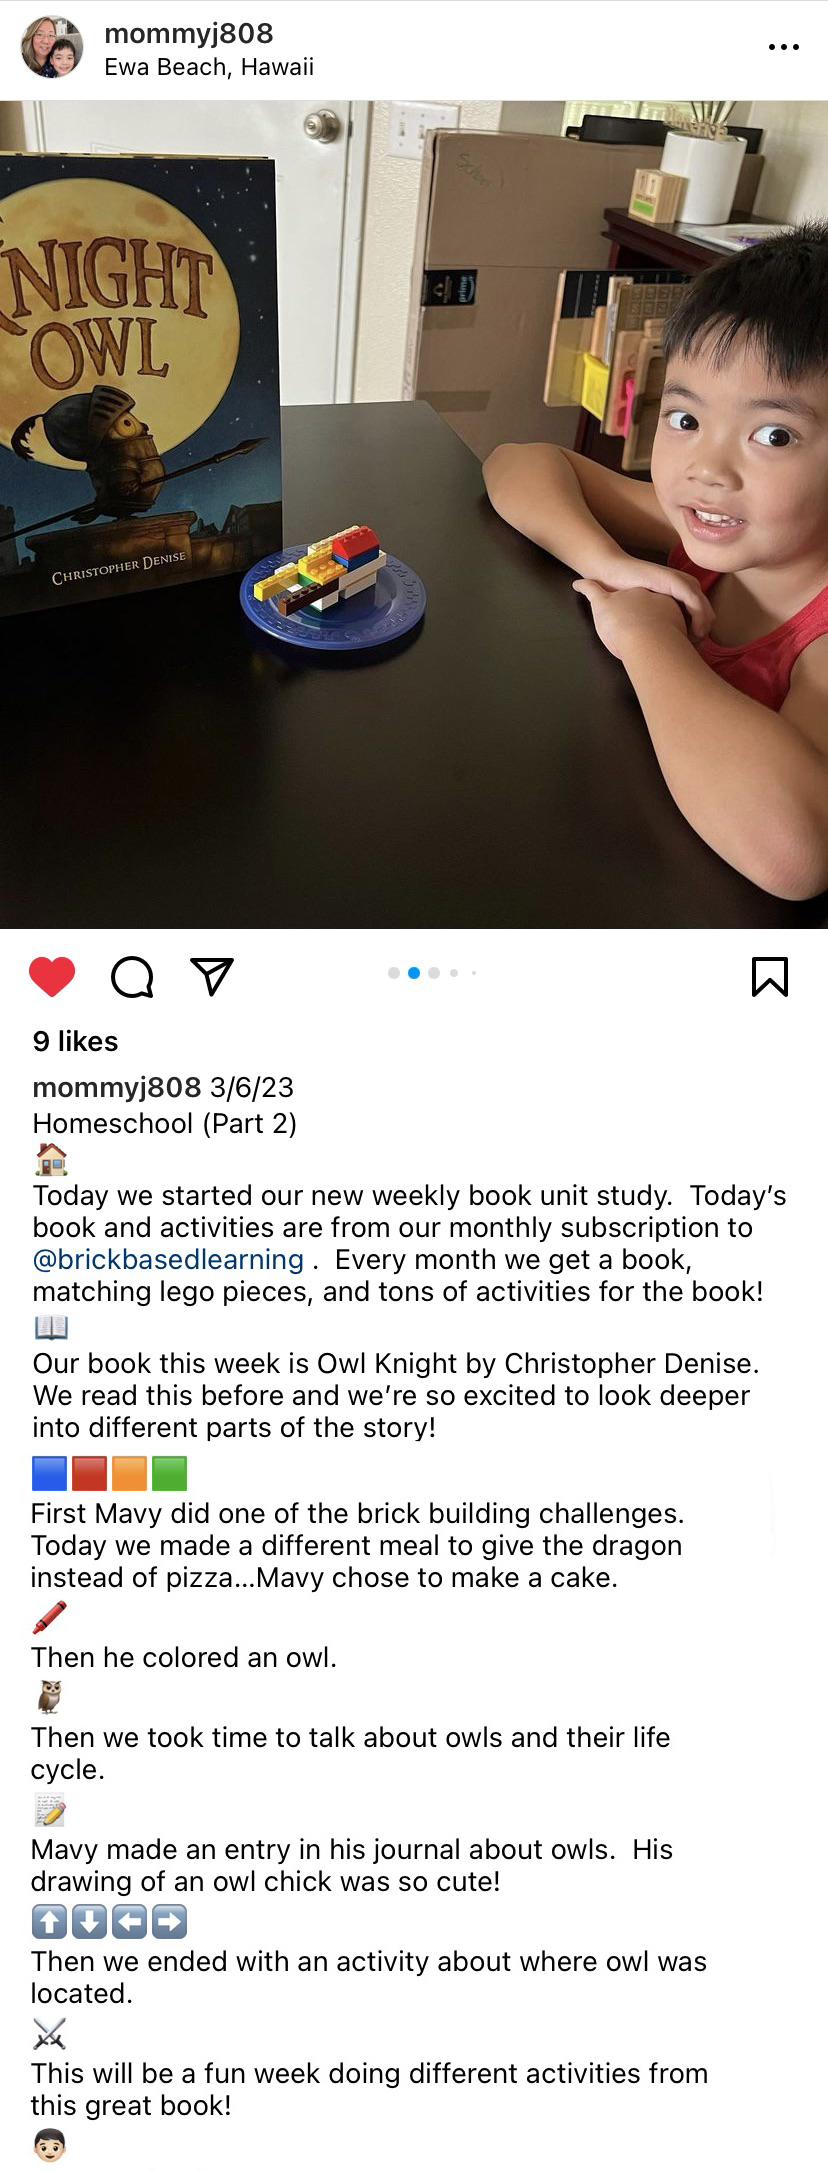Tap the open book emoji
Image resolution: width=828 pixels, height=2172 pixels.
[x=51, y=1327]
